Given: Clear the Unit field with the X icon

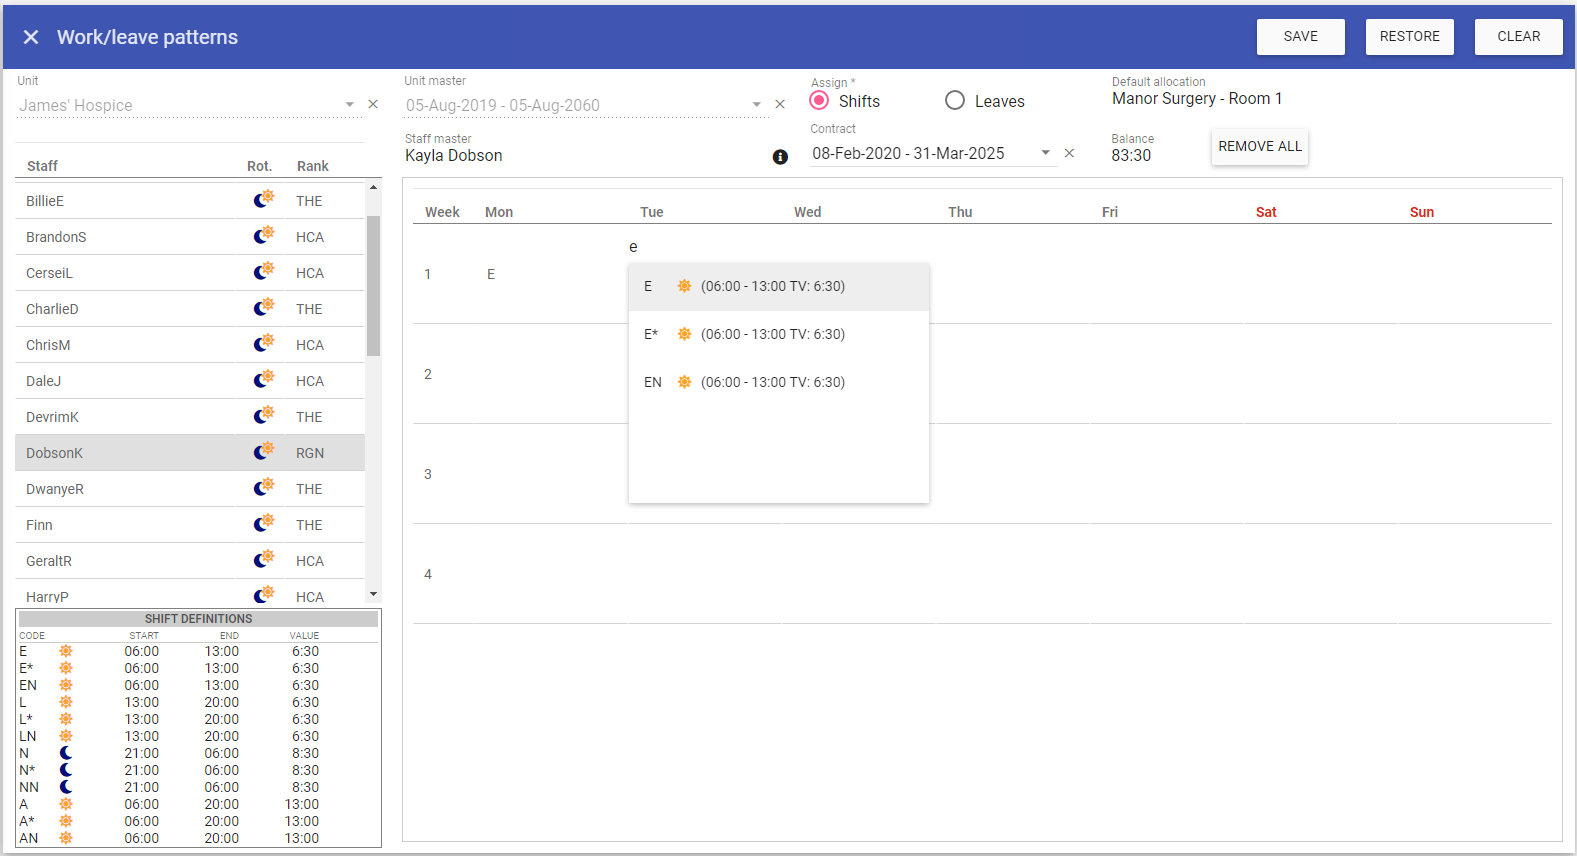Looking at the screenshot, I should [373, 104].
